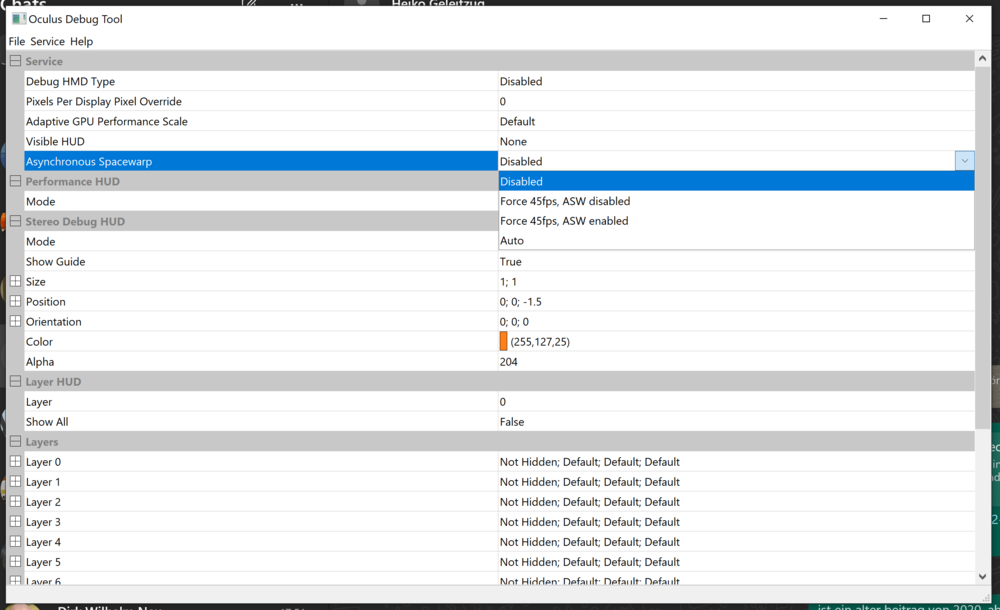Collapse the Service section
Viewport: 1000px width, 610px height.
[15, 61]
